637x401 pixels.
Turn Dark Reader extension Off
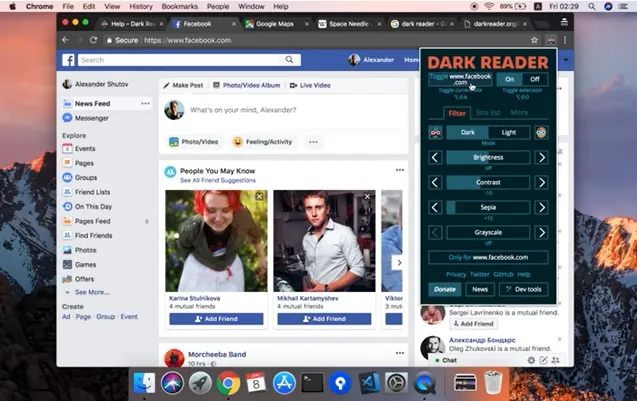[535, 79]
